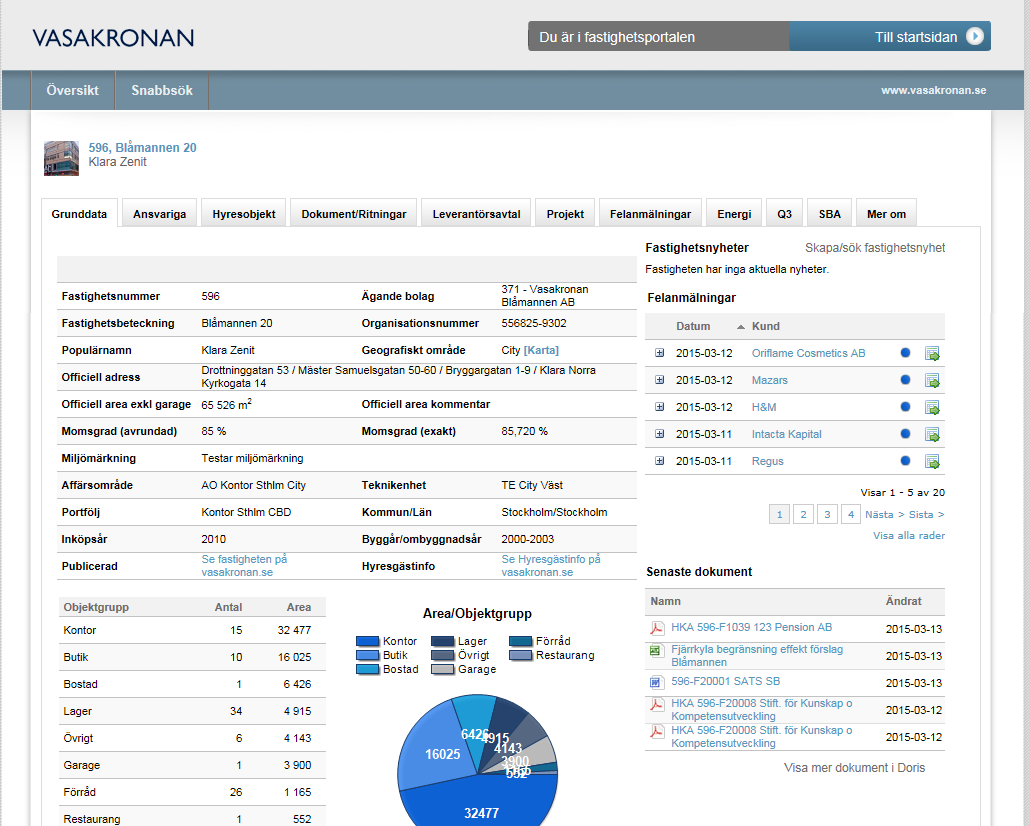Click blue status dot for H&M
This screenshot has width=1029, height=826.
point(906,406)
